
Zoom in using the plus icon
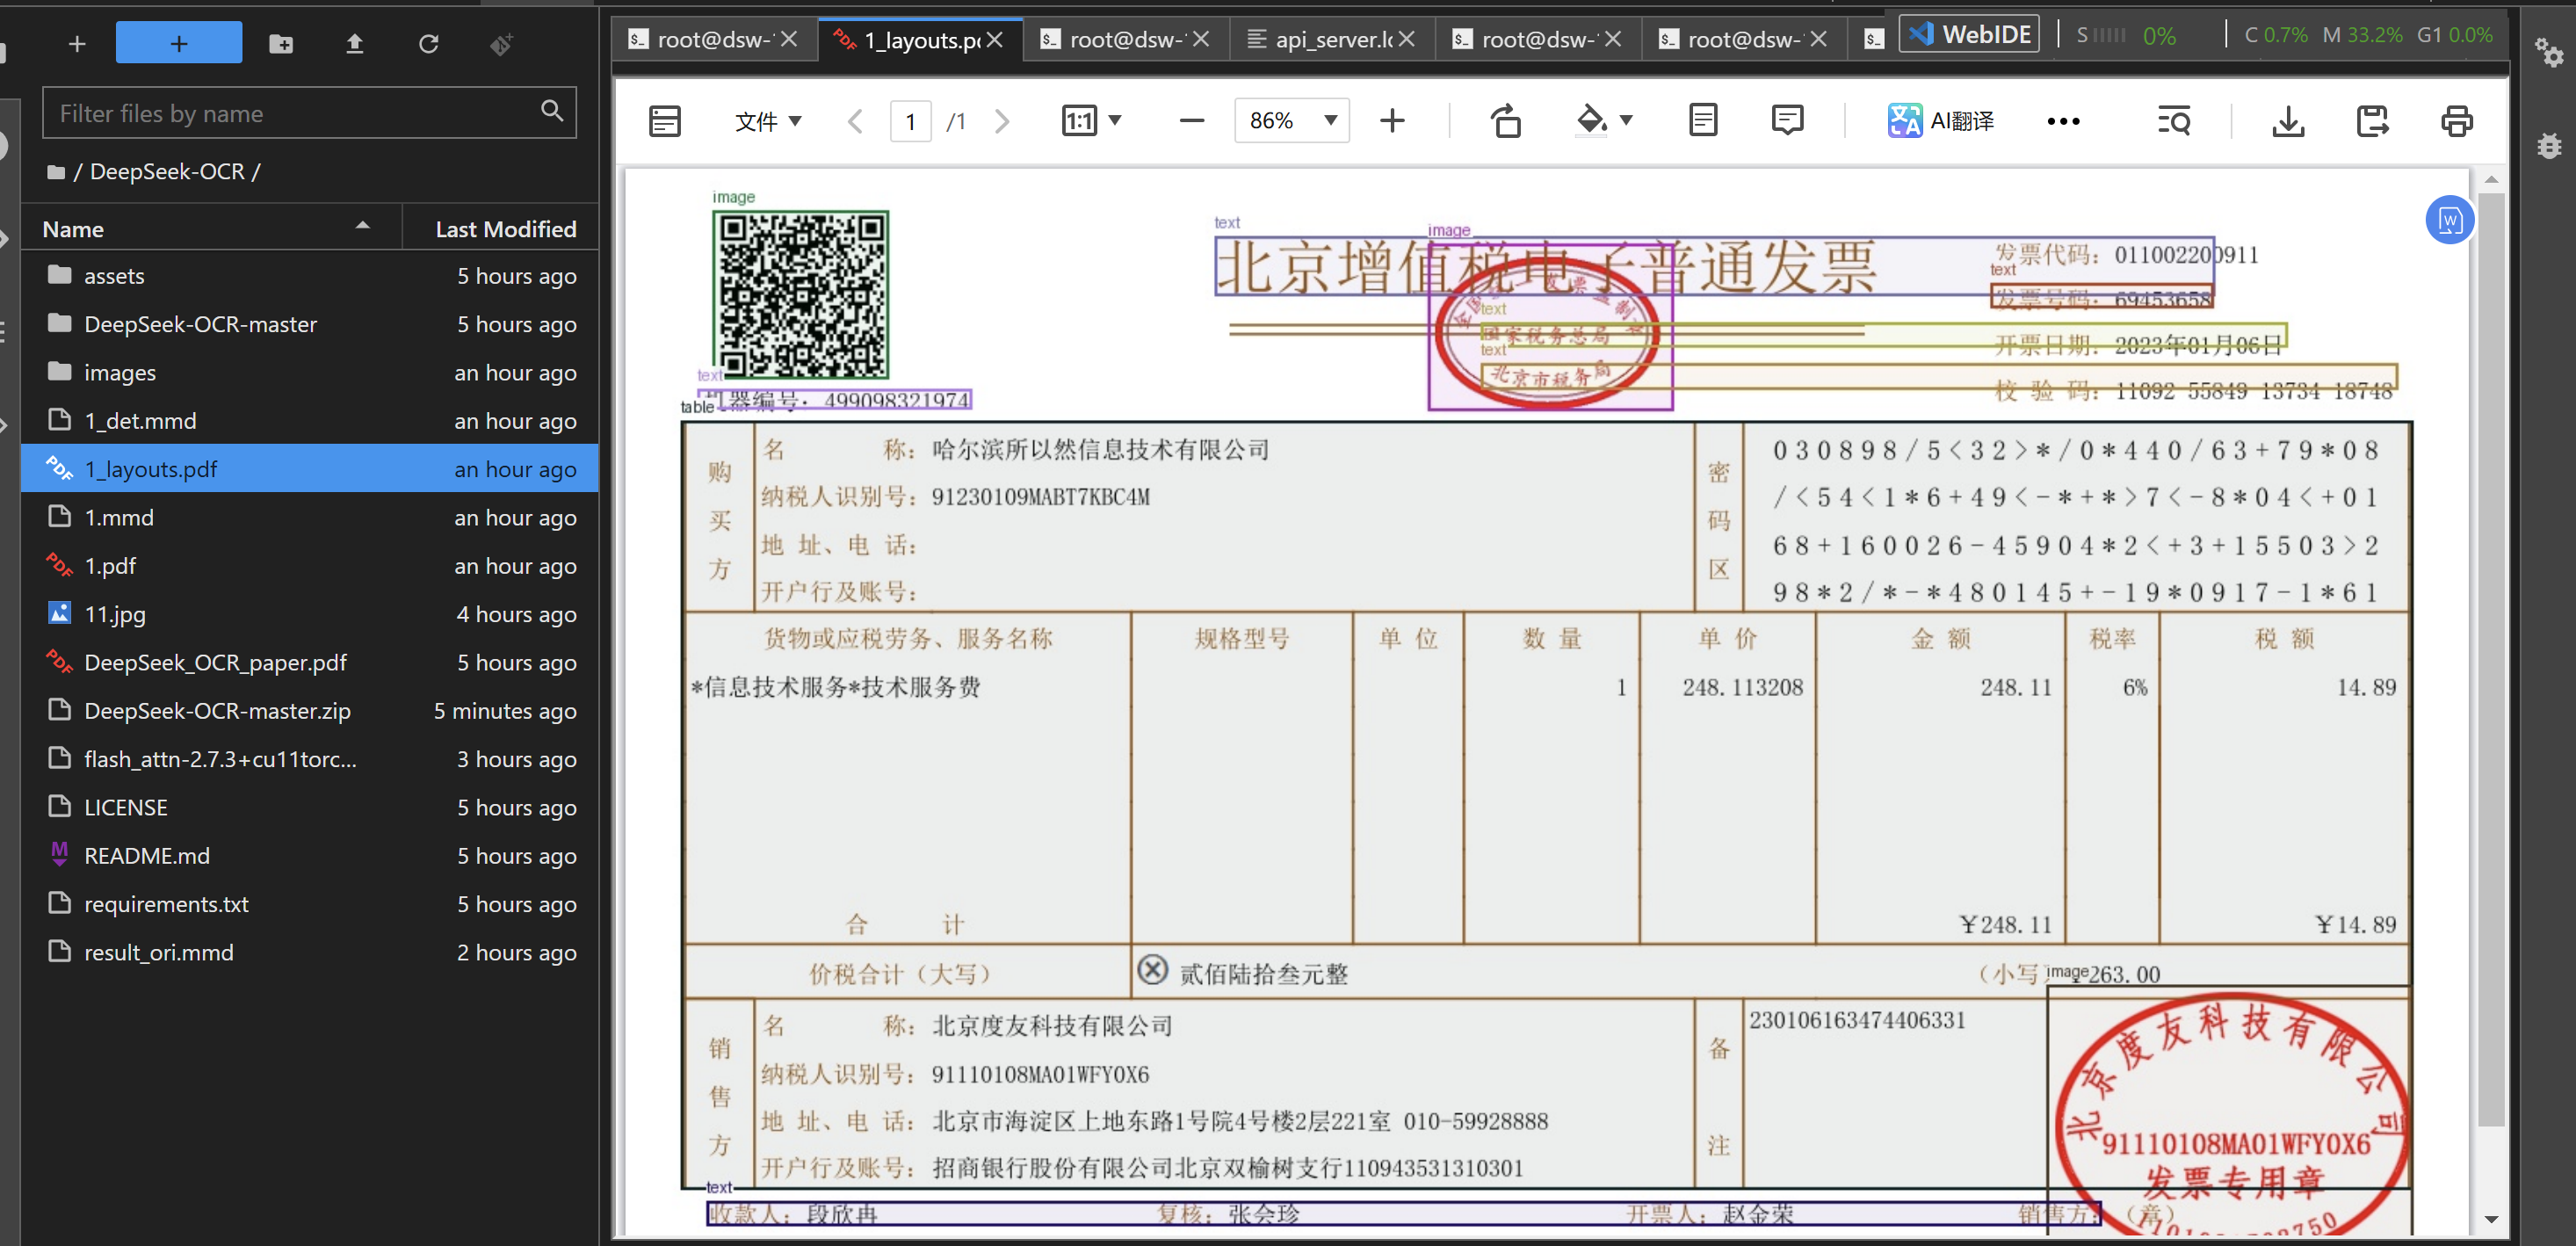[1392, 120]
